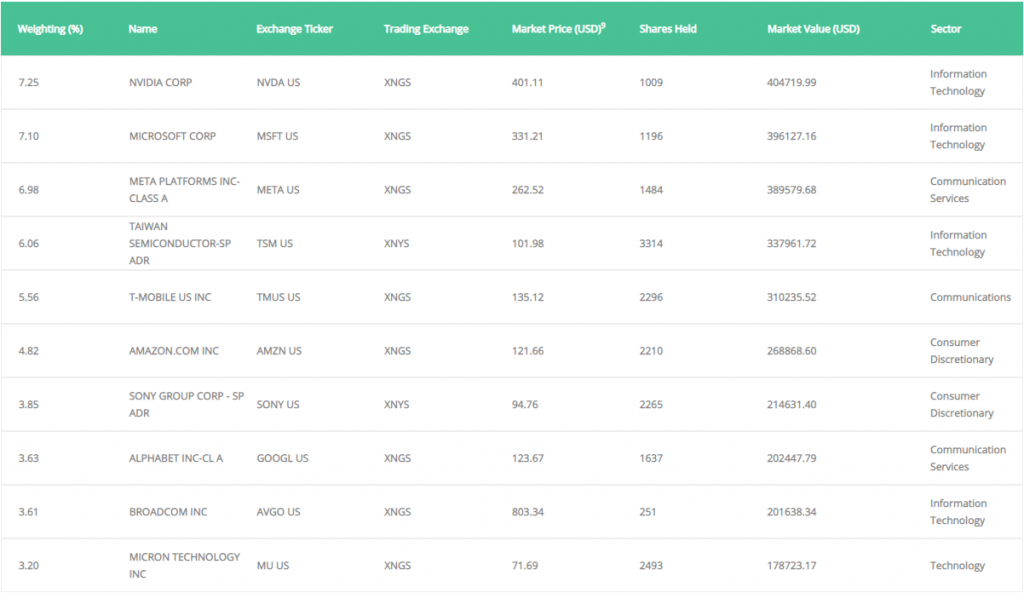Click the AMZN US ticker
The width and height of the screenshot is (1024, 593).
(279, 351)
